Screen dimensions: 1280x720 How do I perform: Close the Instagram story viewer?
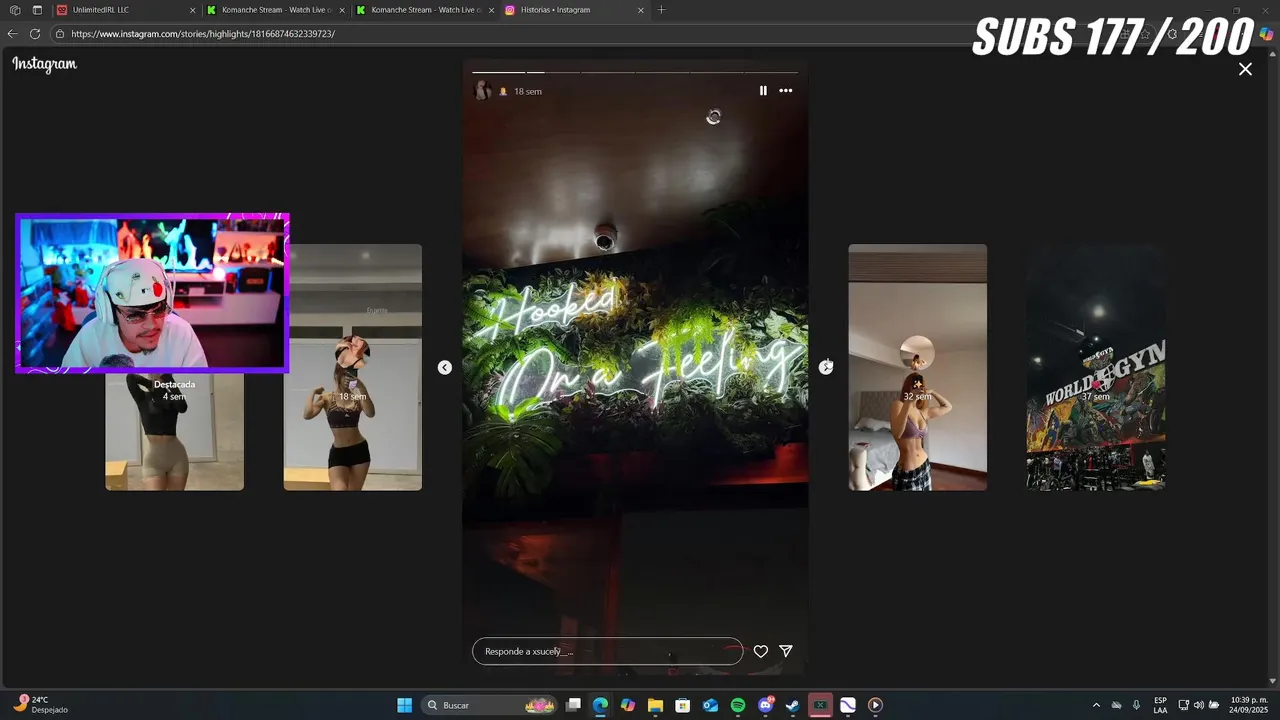[1245, 69]
